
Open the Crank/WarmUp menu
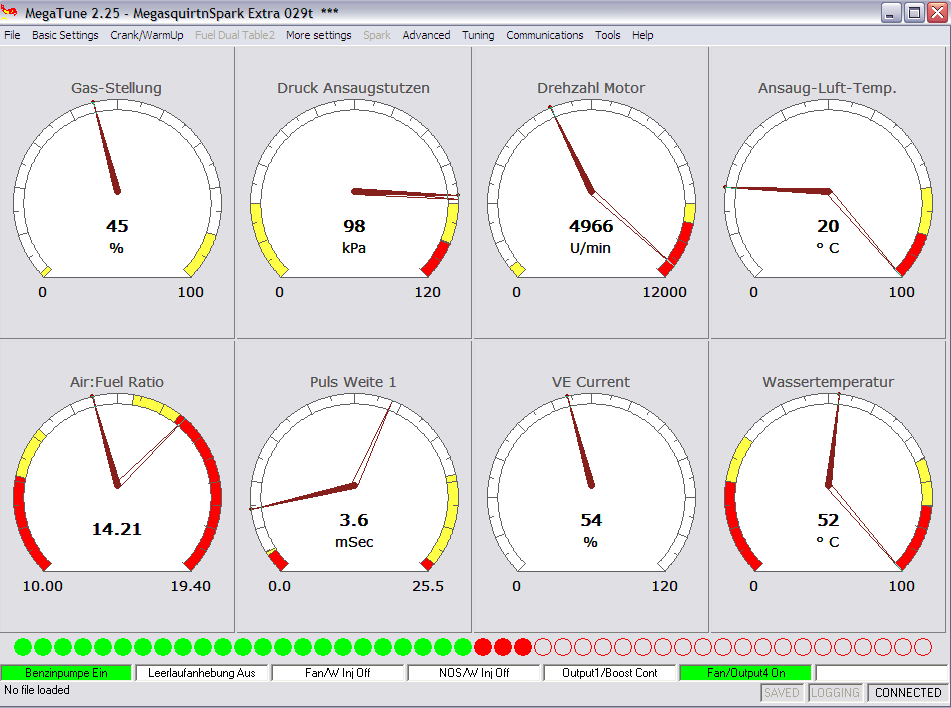click(x=147, y=35)
